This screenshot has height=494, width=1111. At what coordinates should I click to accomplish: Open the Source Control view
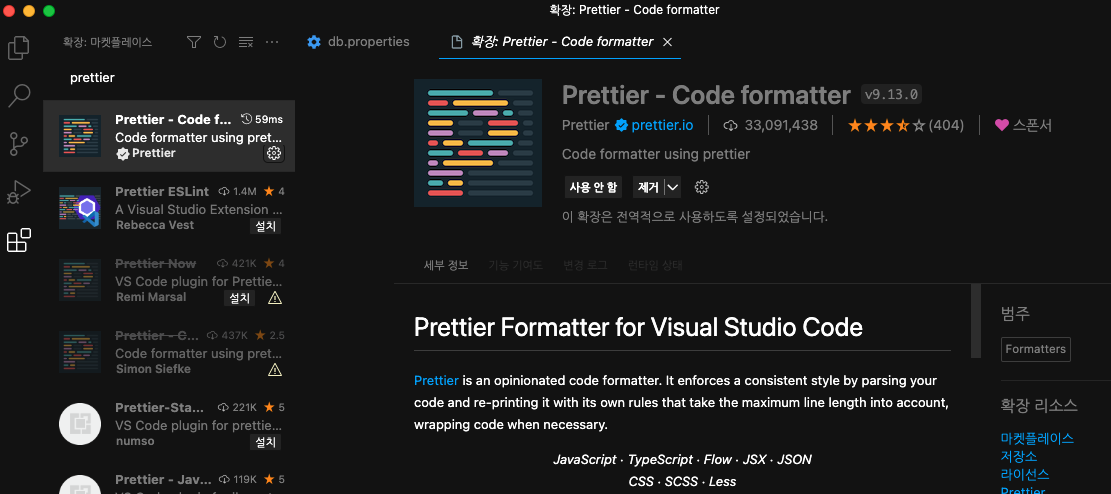tap(18, 144)
